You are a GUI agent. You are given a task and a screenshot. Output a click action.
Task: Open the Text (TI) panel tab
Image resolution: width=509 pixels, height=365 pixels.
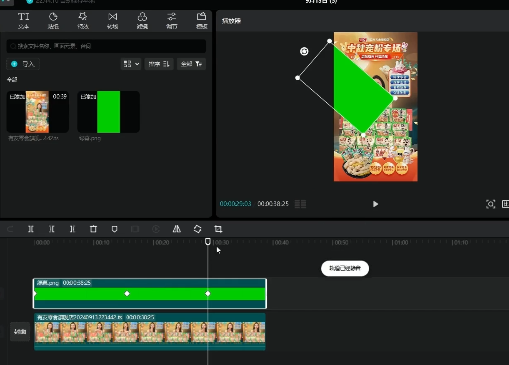click(23, 21)
